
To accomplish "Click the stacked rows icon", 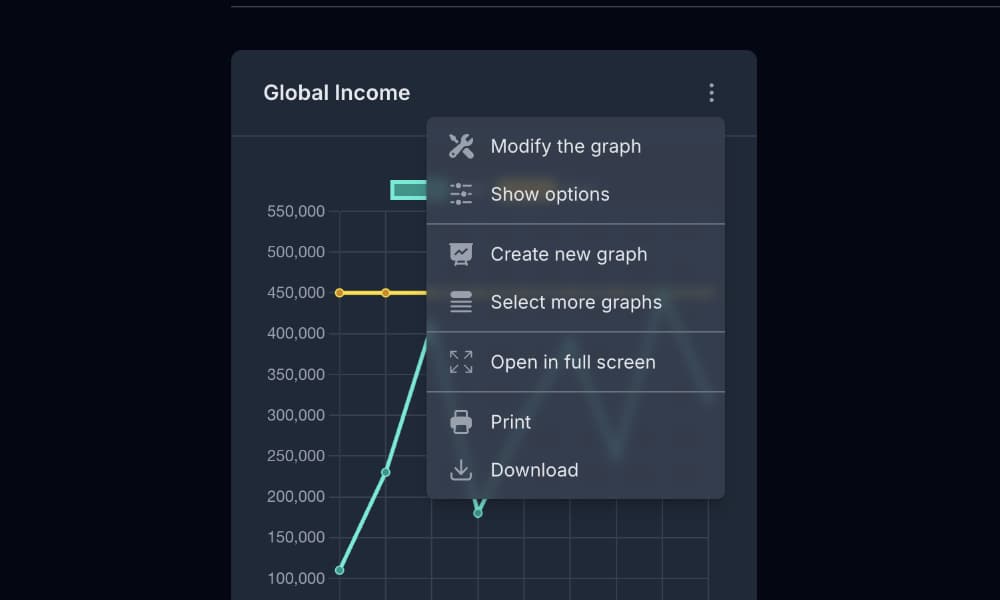I will point(461,302).
